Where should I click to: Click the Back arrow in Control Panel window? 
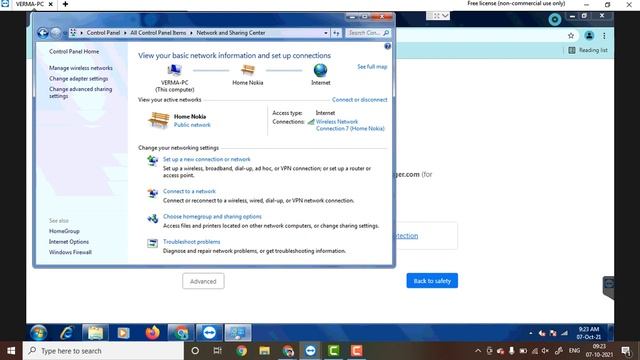42,33
